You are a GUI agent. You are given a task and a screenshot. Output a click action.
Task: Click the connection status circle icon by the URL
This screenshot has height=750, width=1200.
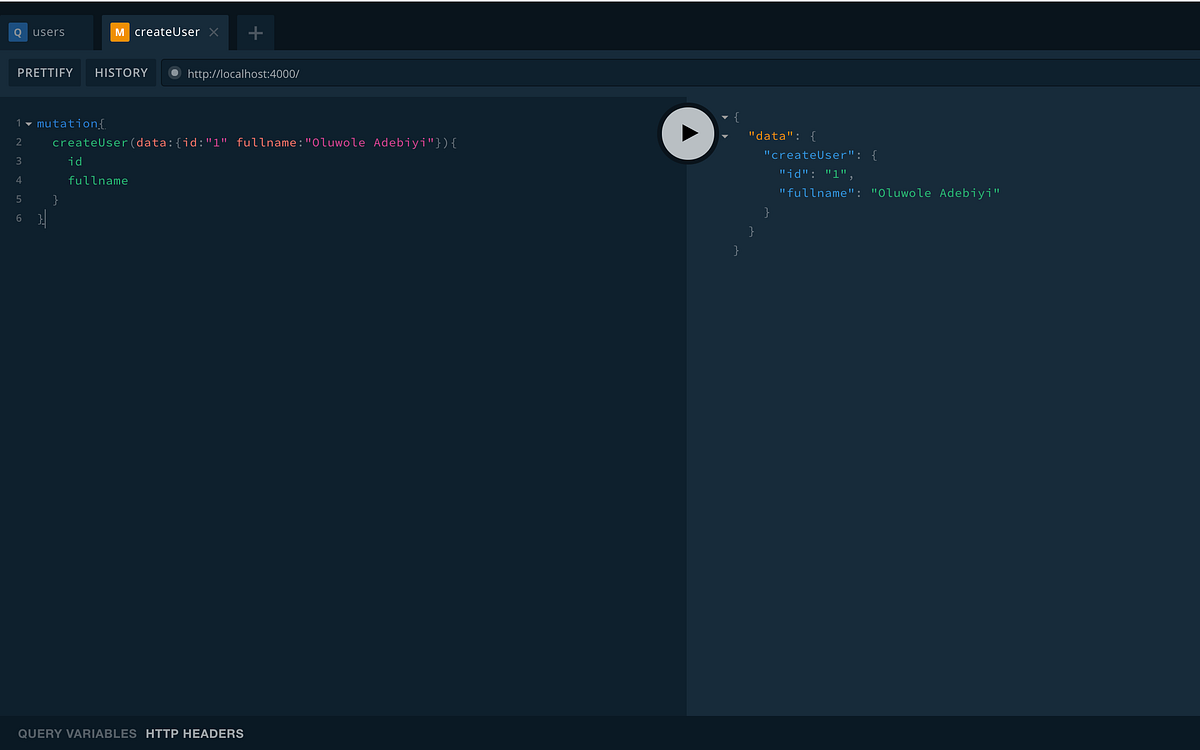point(174,73)
